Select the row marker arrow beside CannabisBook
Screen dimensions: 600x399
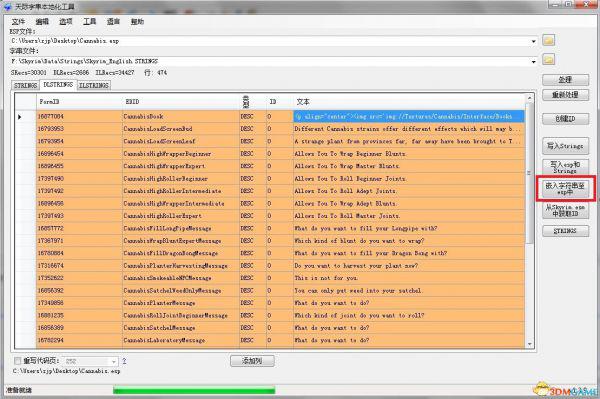click(20, 117)
